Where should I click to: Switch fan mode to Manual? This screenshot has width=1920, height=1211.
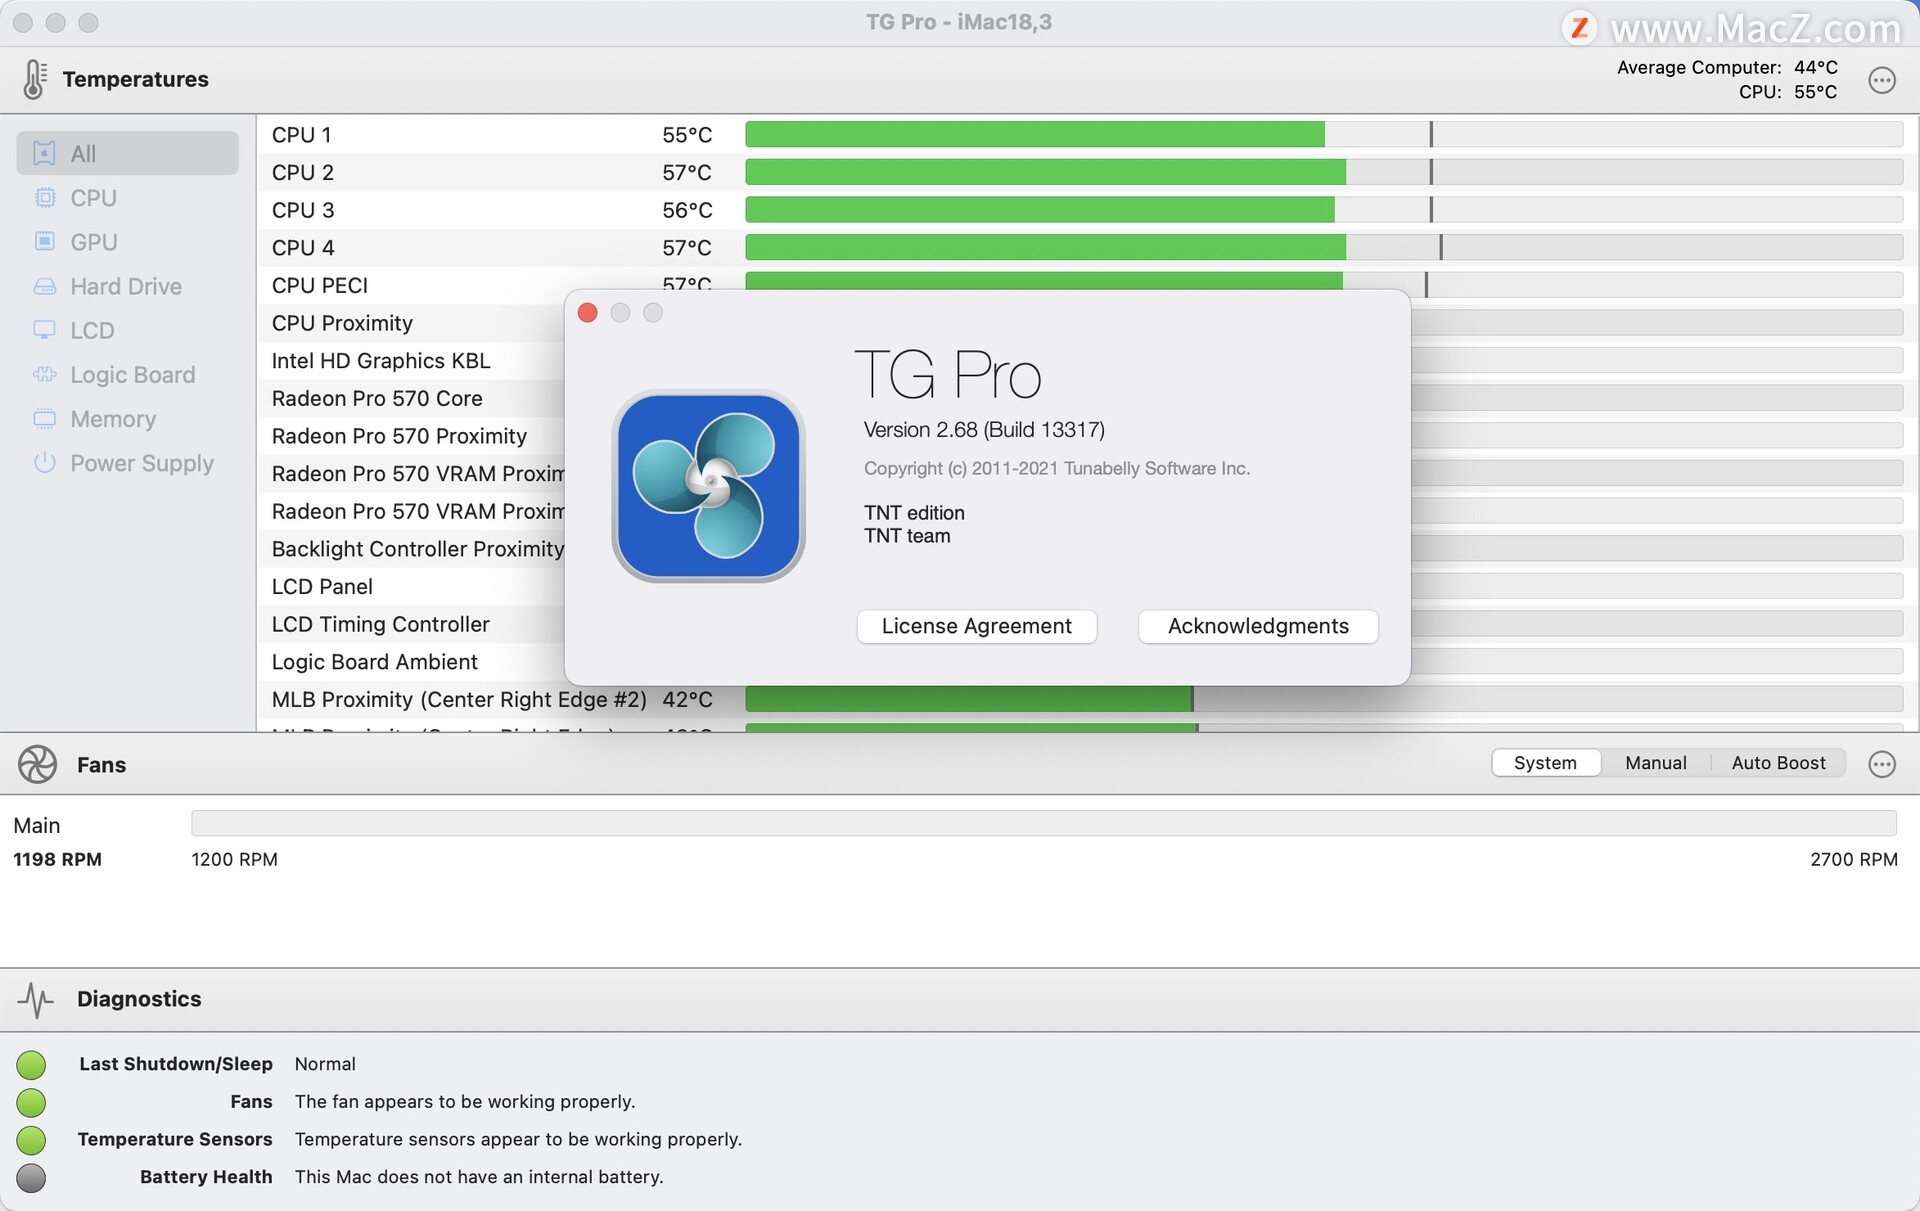point(1655,763)
